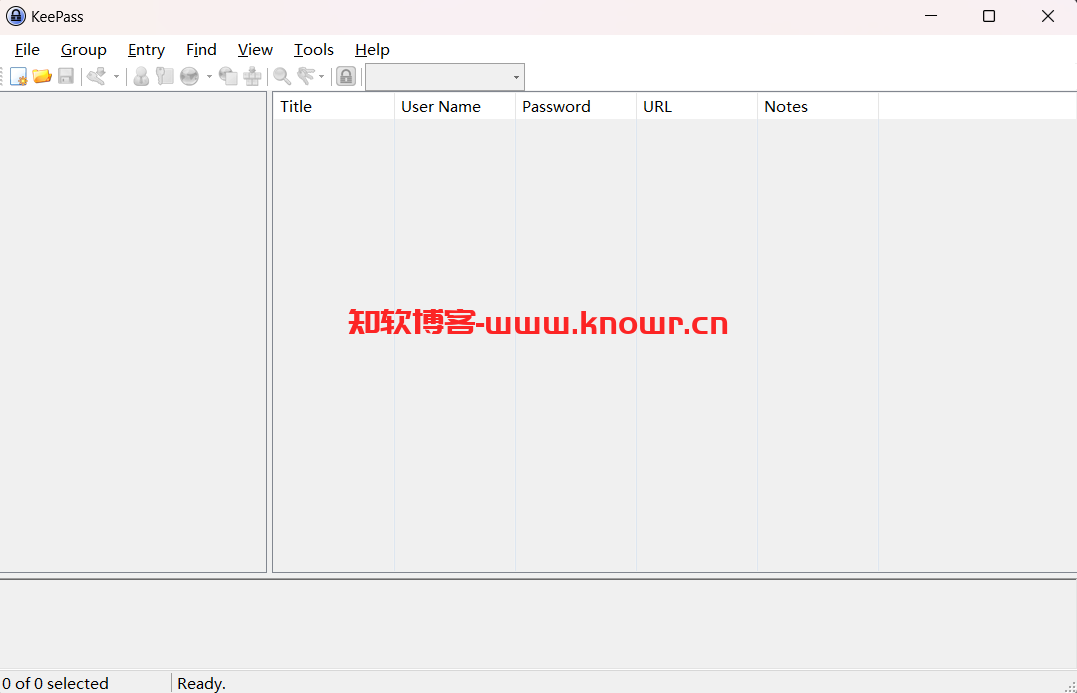Click the Show Entries keys icon
1077x693 pixels.
(x=306, y=76)
